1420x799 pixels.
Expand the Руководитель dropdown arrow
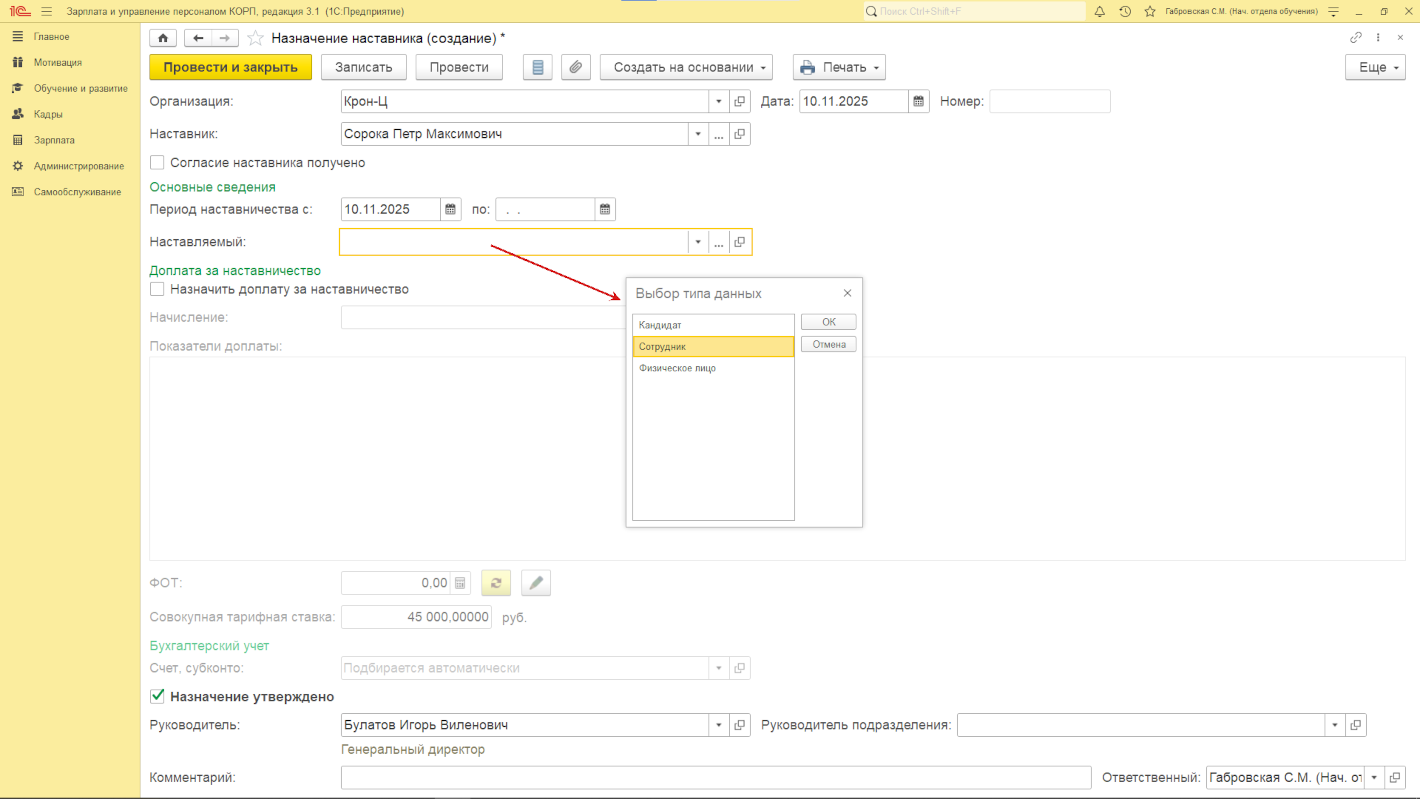click(x=719, y=725)
